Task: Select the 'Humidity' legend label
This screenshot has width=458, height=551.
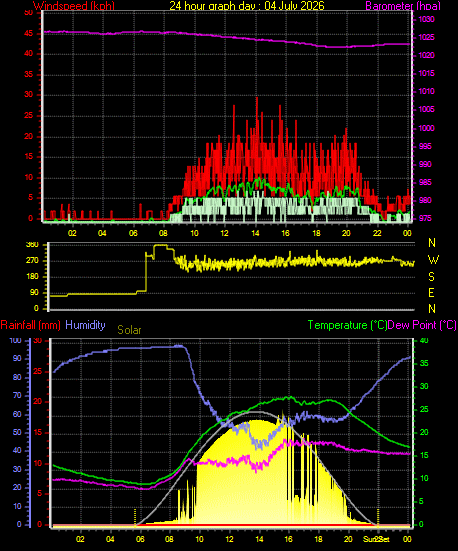Action: point(85,325)
